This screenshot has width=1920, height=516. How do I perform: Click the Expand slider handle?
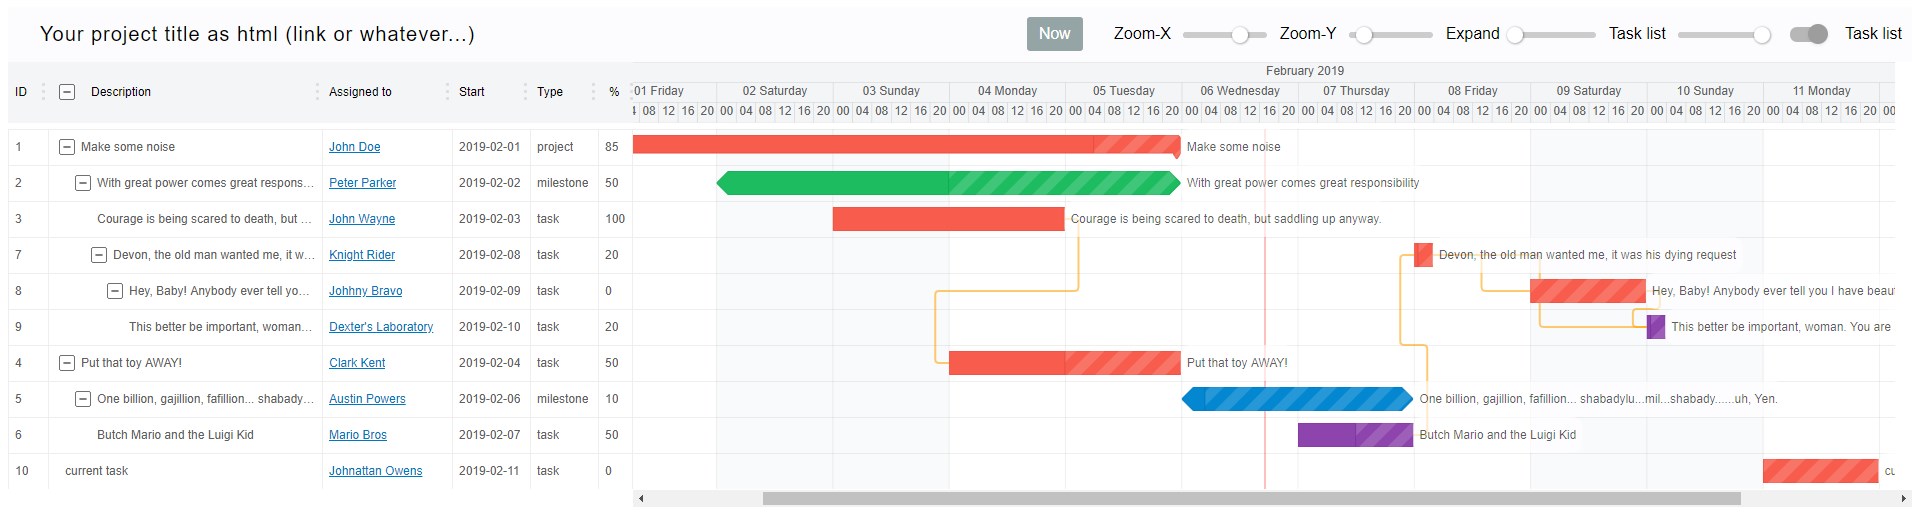pos(1515,35)
